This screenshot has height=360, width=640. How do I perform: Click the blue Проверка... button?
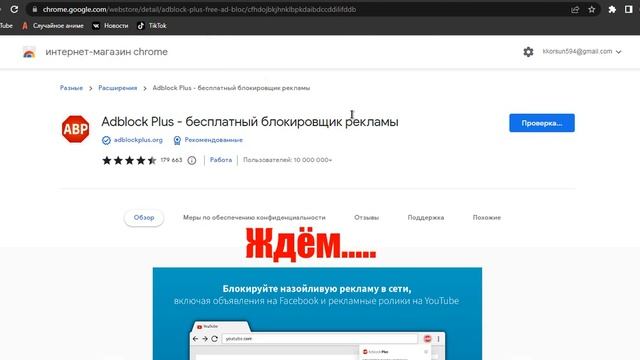pyautogui.click(x=542, y=123)
